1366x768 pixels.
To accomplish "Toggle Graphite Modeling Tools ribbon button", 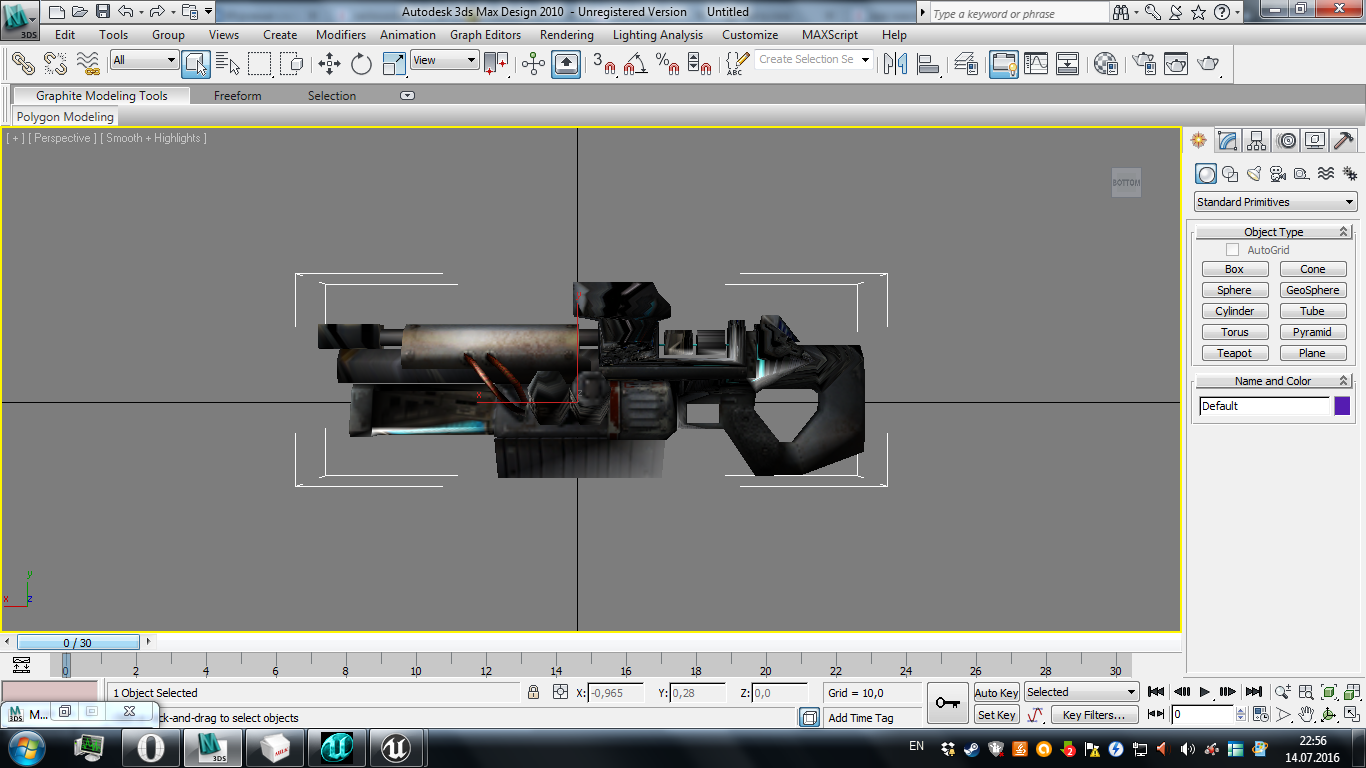I will 1004,64.
